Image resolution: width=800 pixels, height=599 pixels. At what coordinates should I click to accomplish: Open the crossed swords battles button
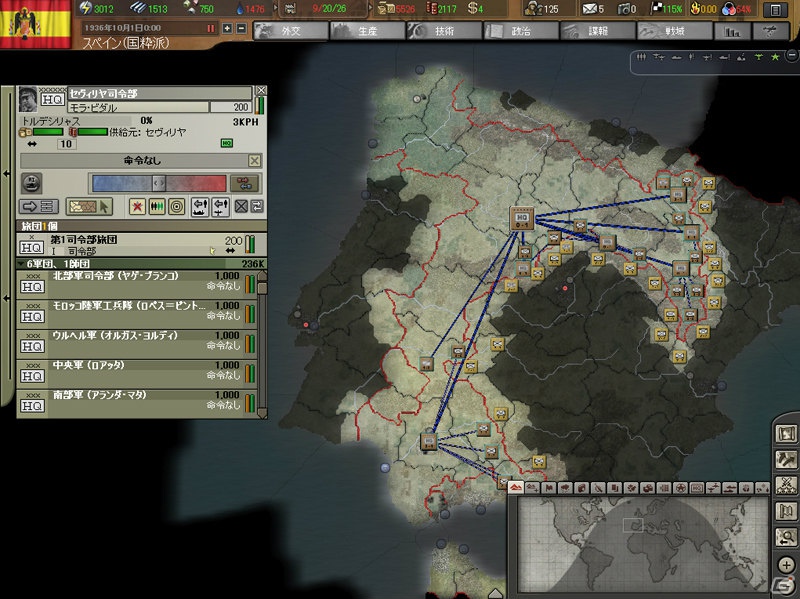pos(786,485)
